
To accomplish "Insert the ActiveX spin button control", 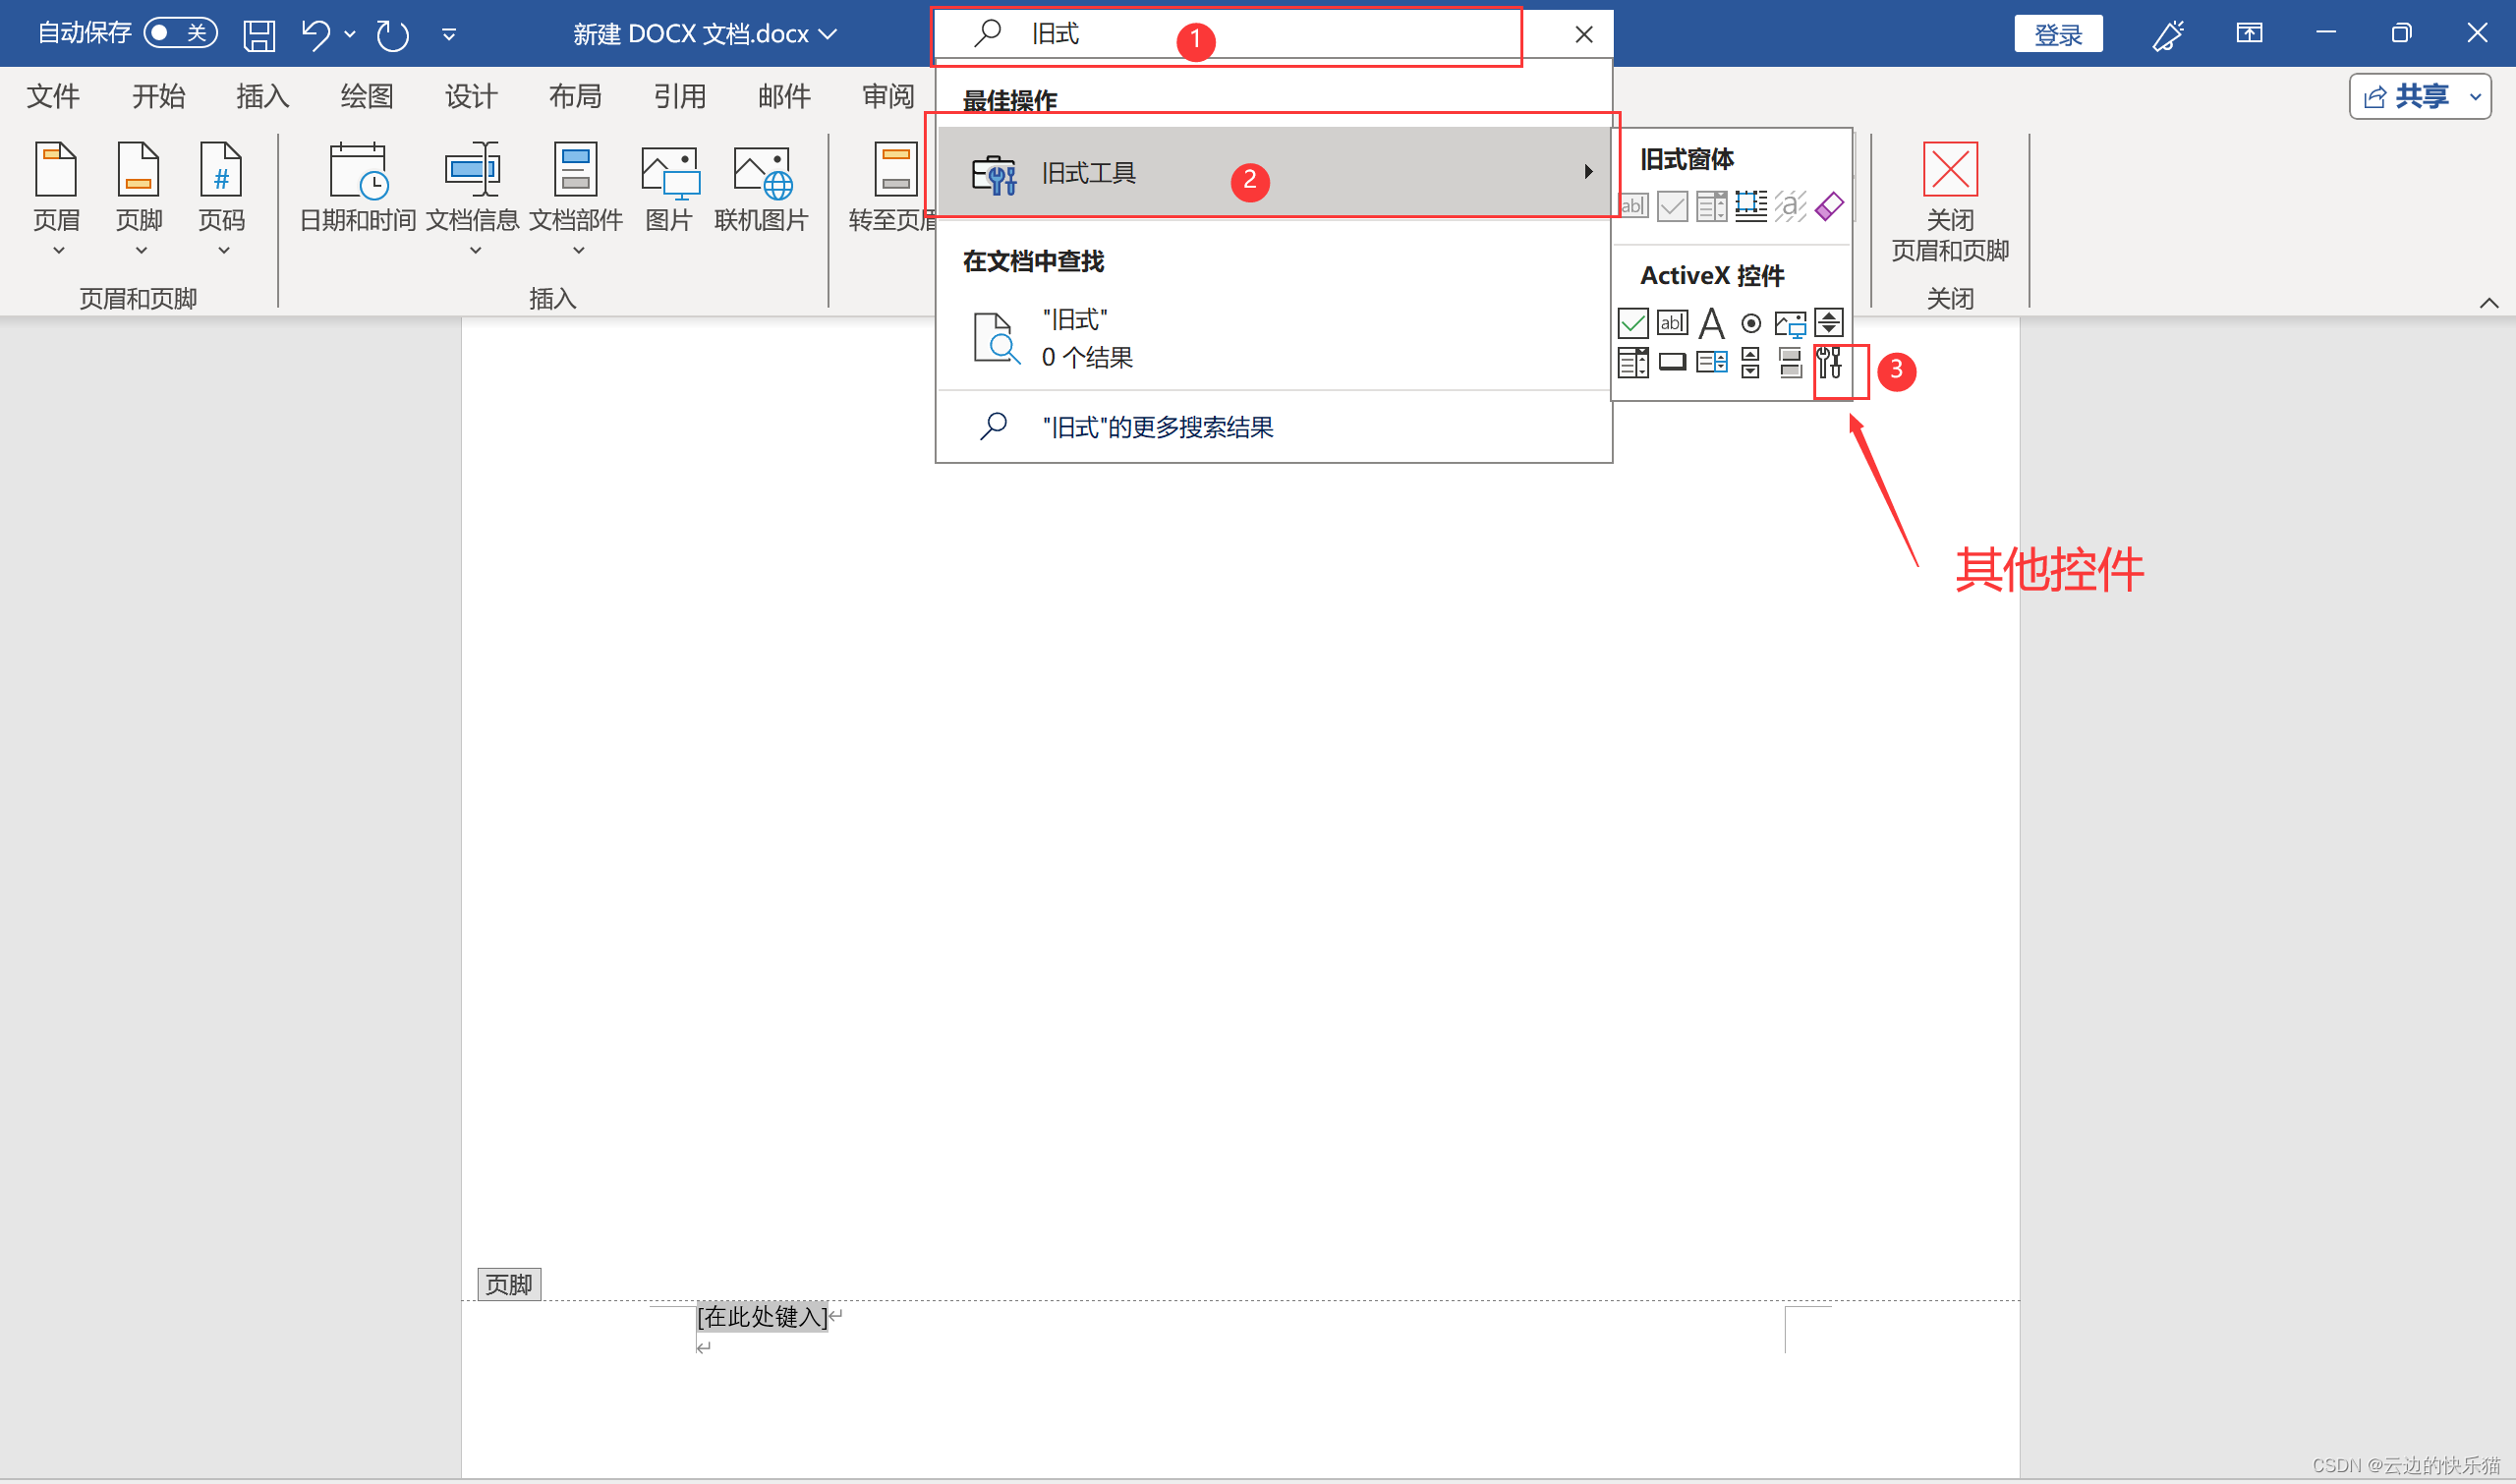I will click(1750, 362).
